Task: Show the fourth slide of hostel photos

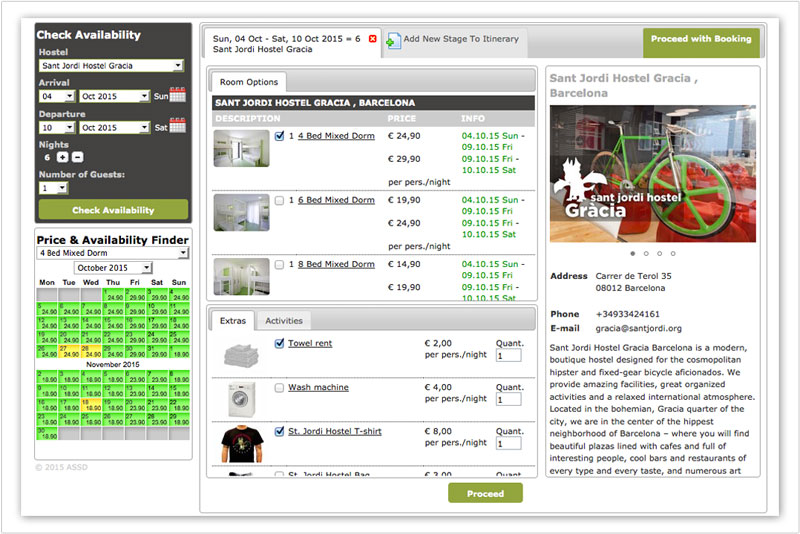Action: tap(673, 253)
